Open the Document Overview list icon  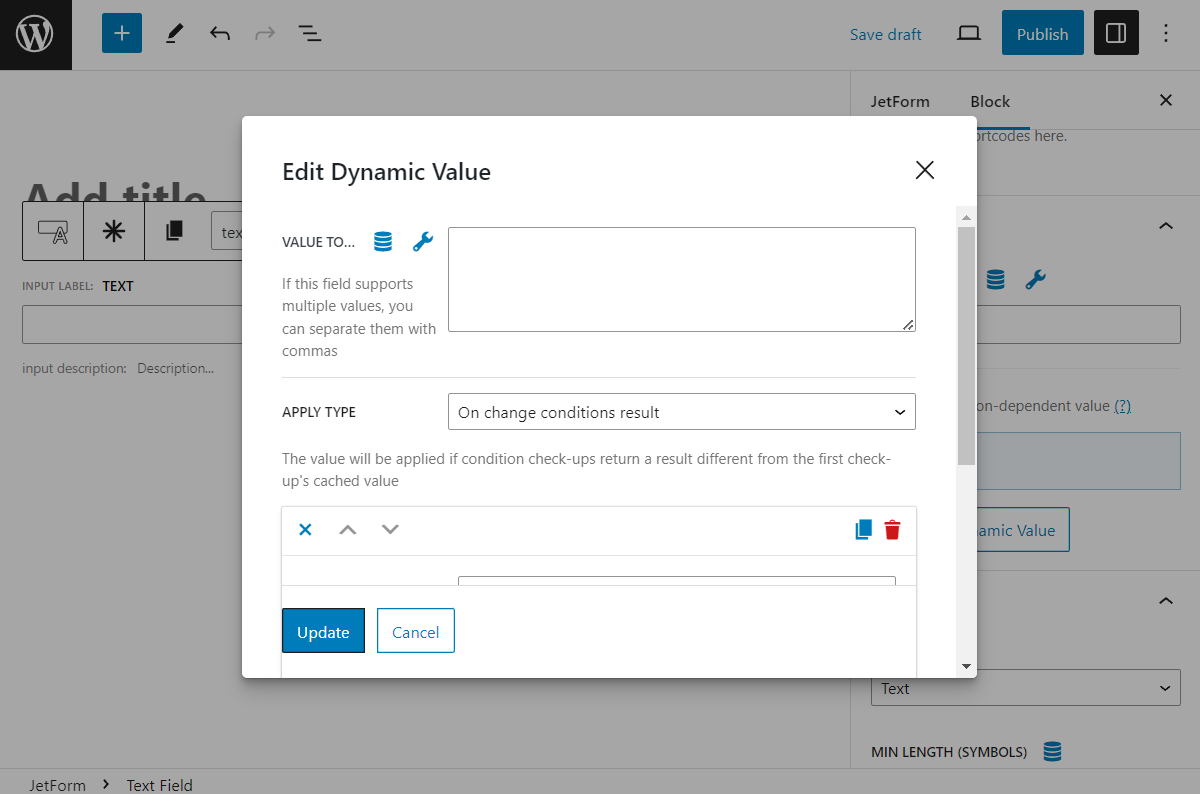point(310,33)
